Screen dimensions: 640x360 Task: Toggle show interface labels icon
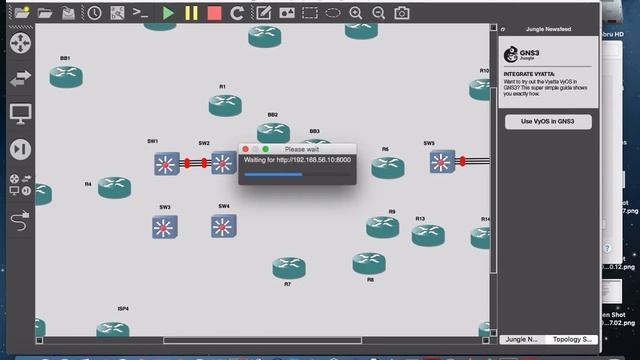tap(117, 13)
